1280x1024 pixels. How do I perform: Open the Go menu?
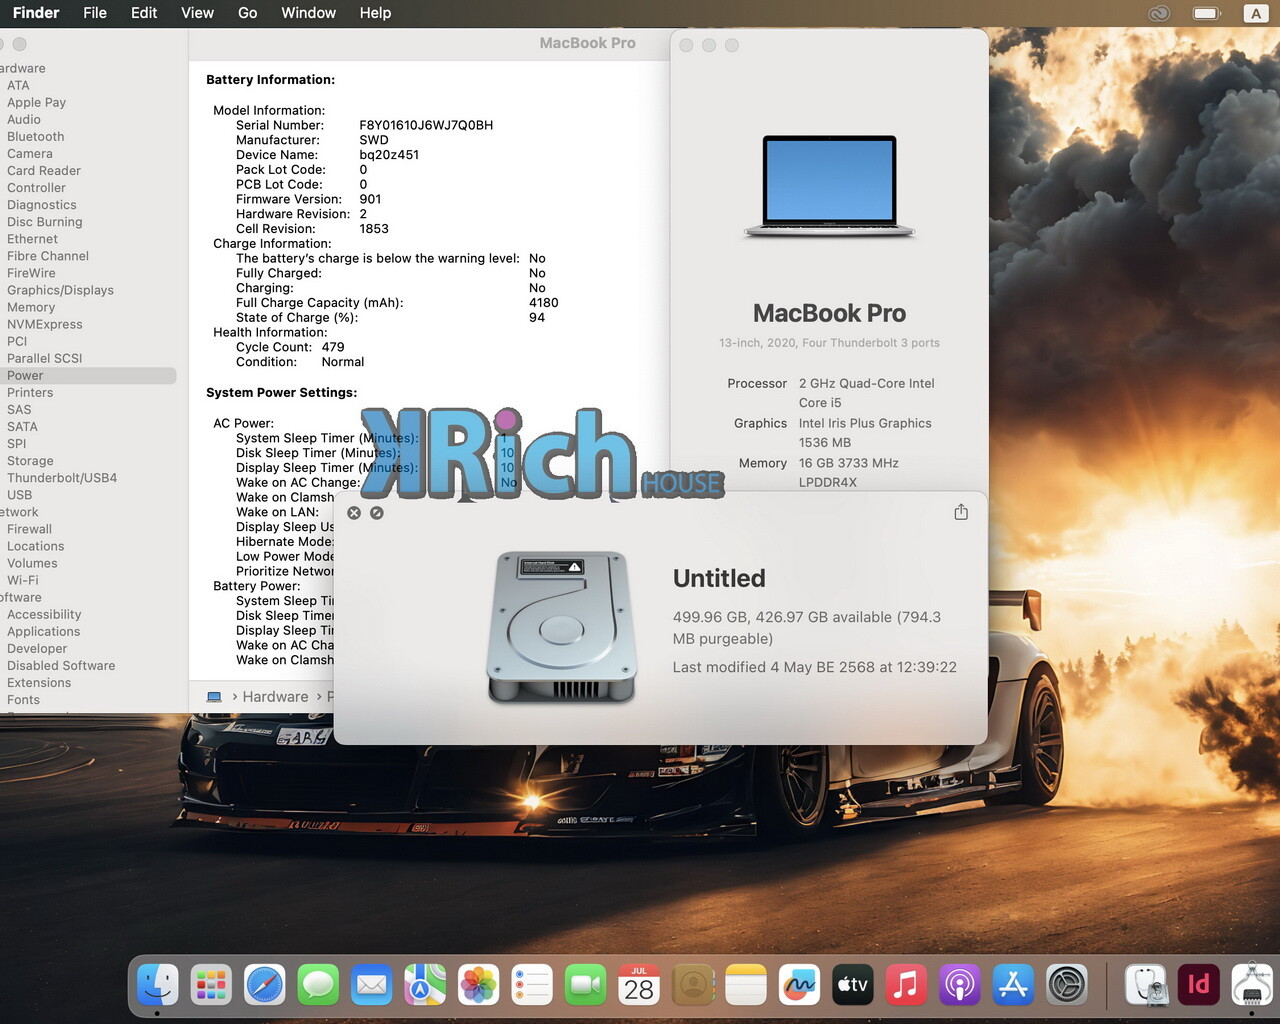tap(248, 13)
